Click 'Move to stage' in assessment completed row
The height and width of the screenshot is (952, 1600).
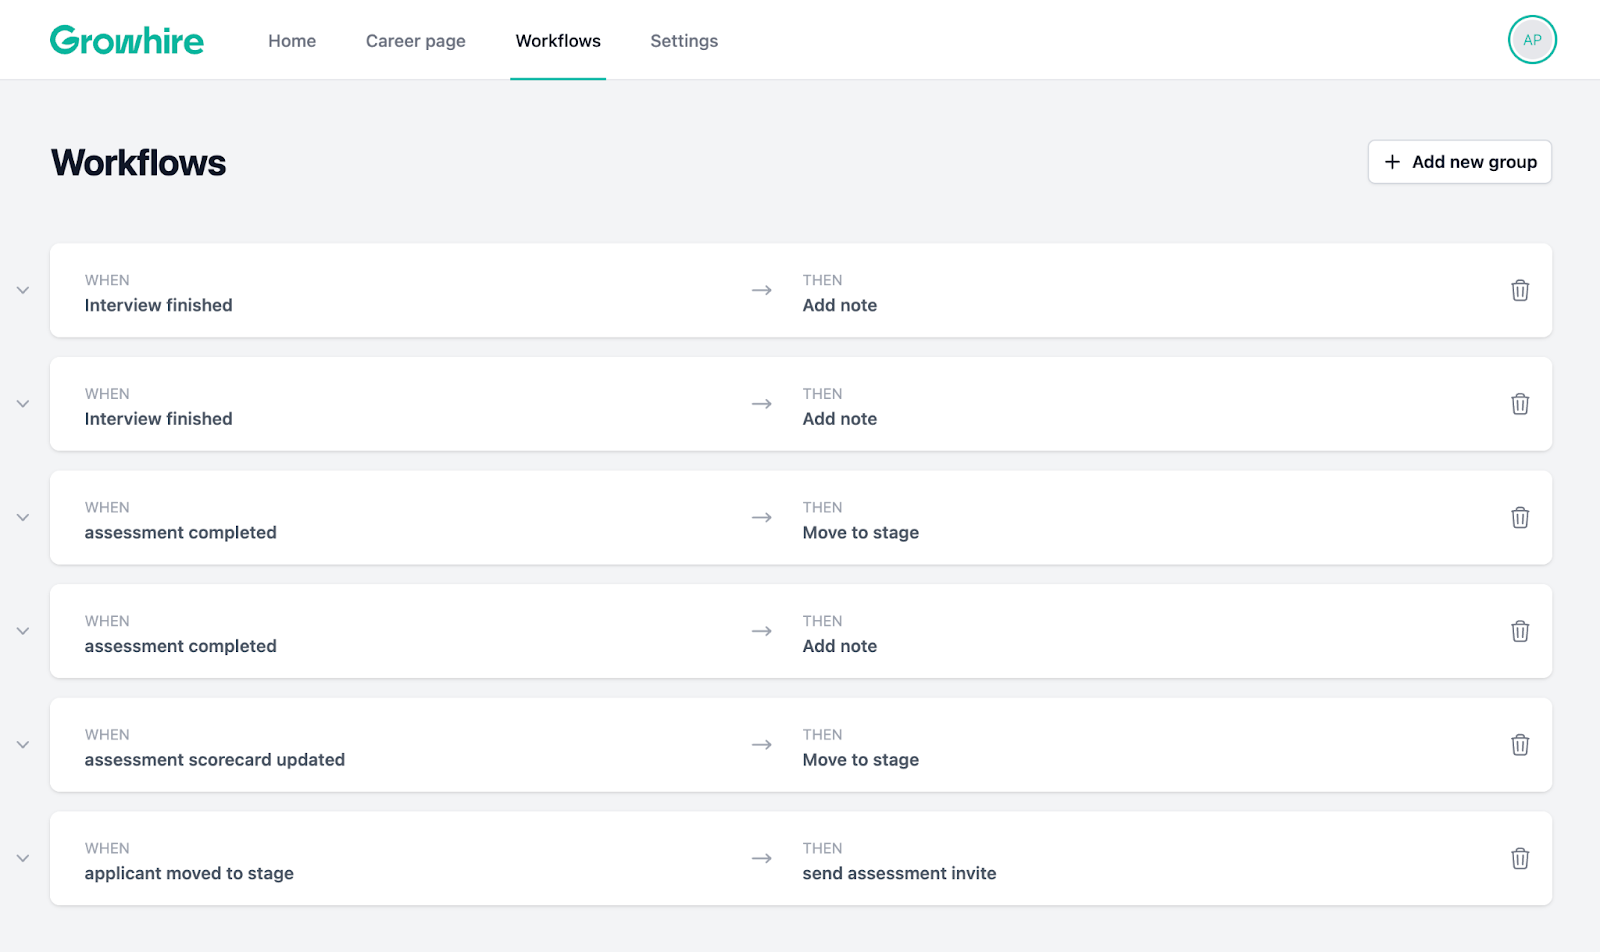click(x=861, y=533)
